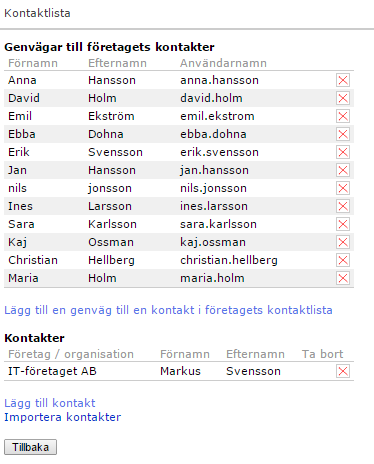
Task: Open the 'Importera kontakter' link
Action: [63, 417]
